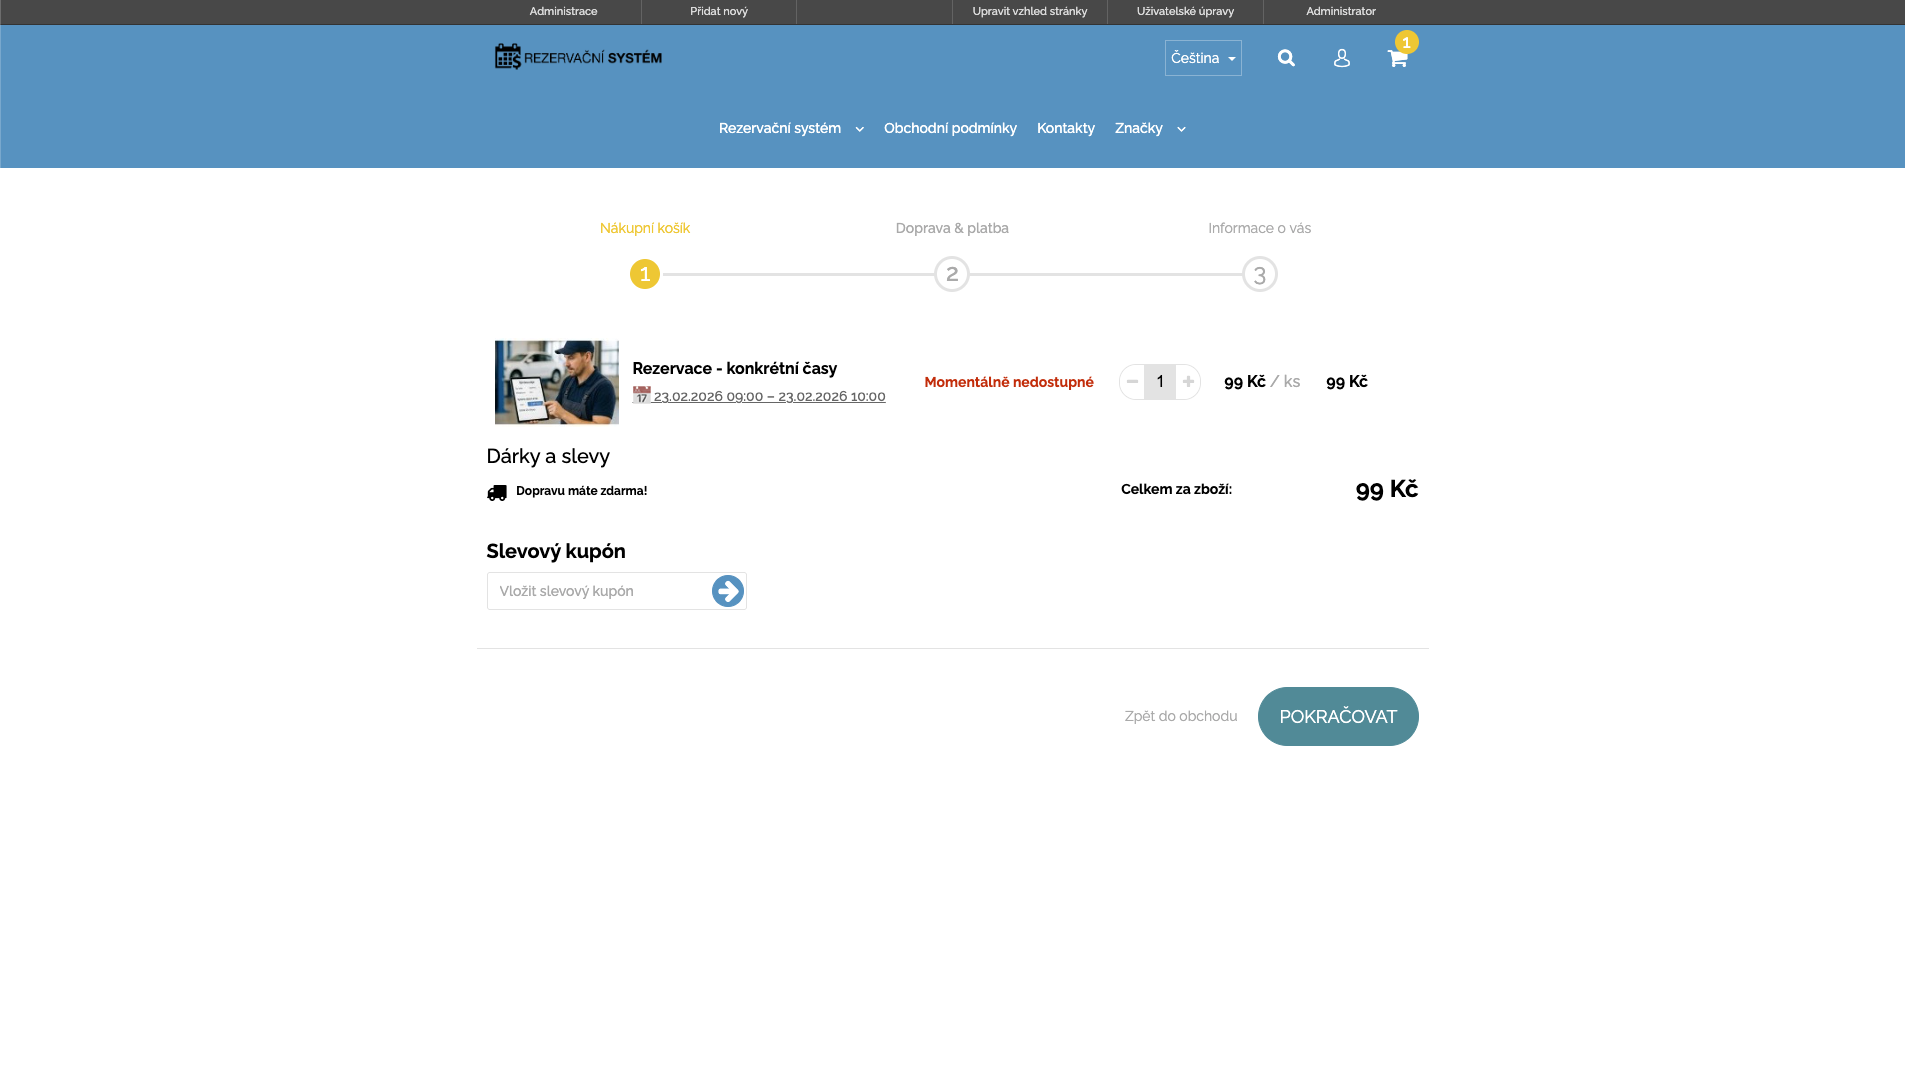This screenshot has width=1920, height=1082.
Task: Go to the Kontakty menu item
Action: [x=1065, y=128]
